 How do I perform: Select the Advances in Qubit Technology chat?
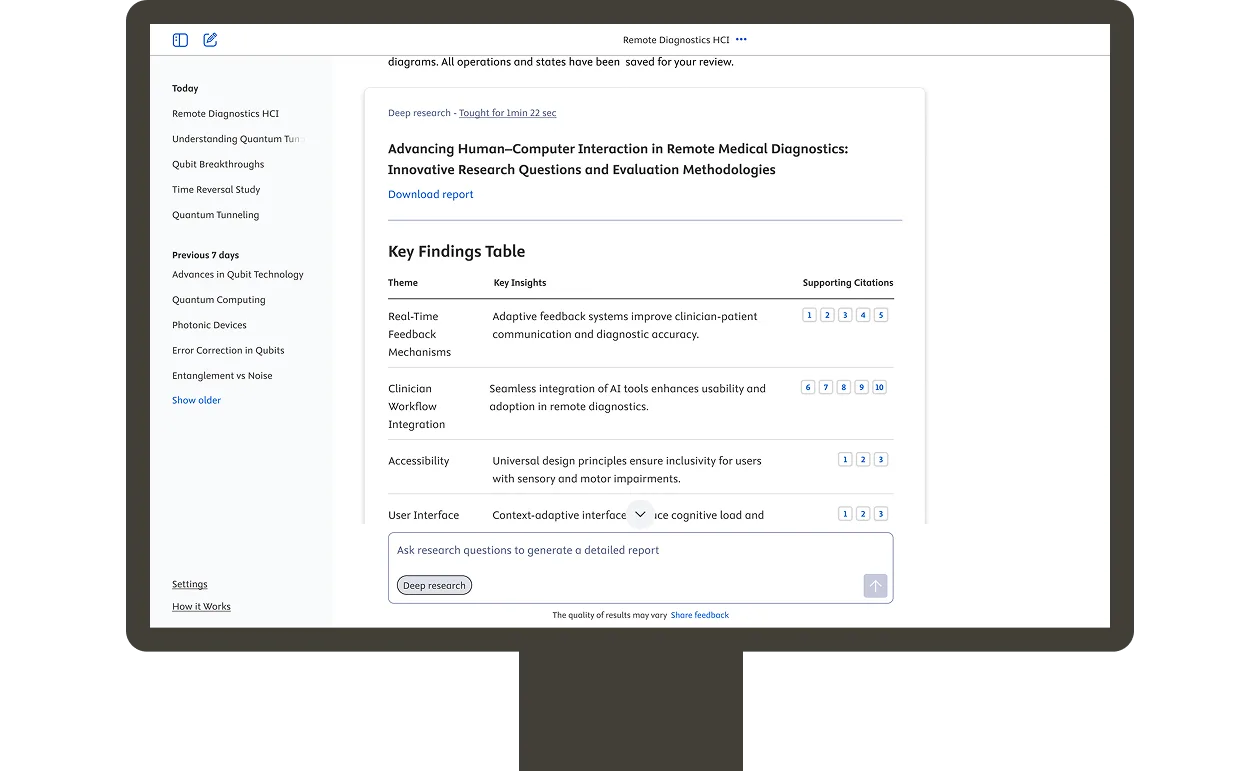[x=238, y=274]
